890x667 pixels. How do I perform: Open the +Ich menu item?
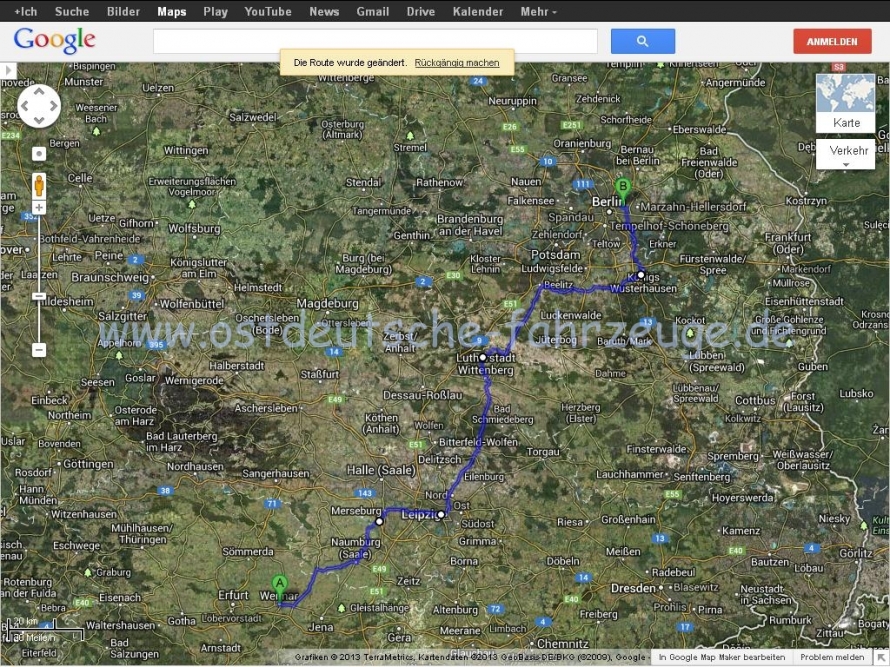click(x=26, y=11)
